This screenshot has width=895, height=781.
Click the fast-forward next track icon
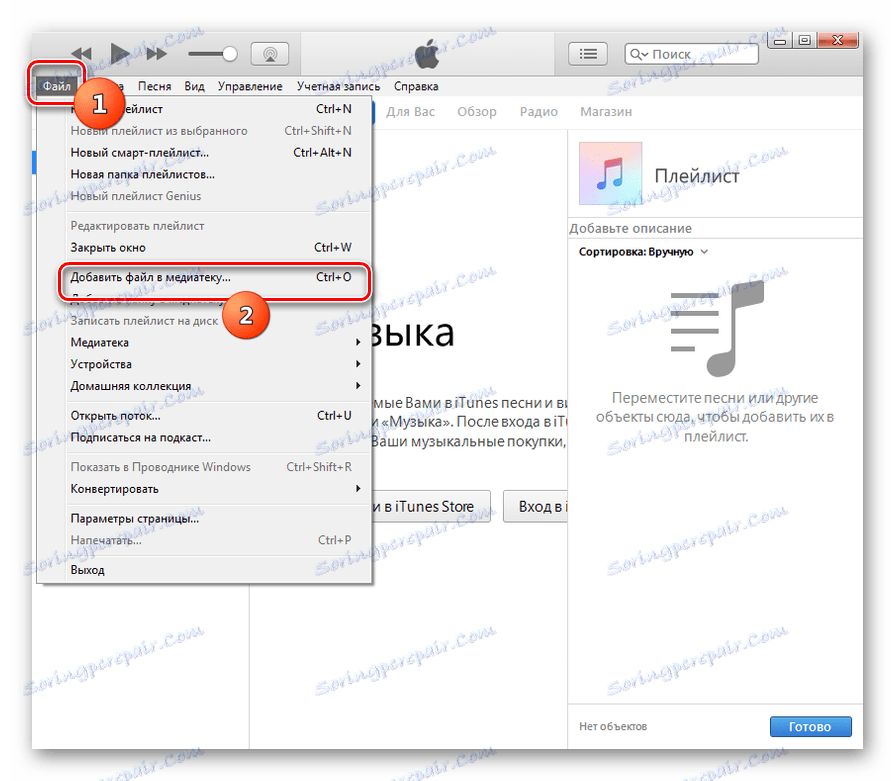click(x=156, y=54)
